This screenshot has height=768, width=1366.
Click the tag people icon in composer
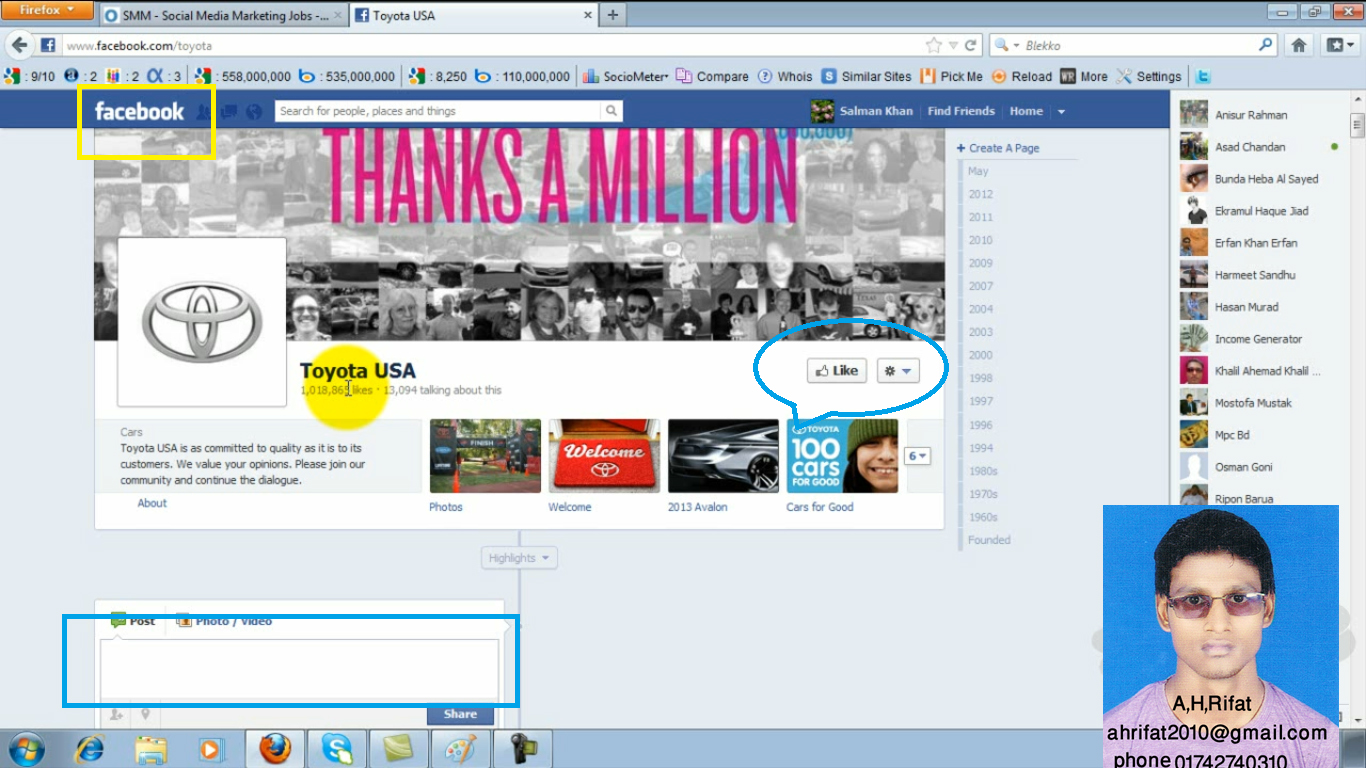116,714
